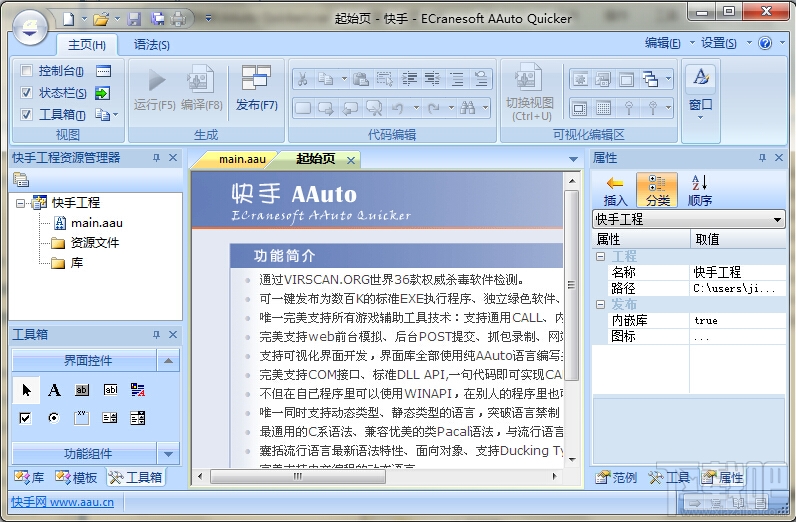Image resolution: width=796 pixels, height=522 pixels.
Task: Click the binoculars find icon
Action: (467, 108)
